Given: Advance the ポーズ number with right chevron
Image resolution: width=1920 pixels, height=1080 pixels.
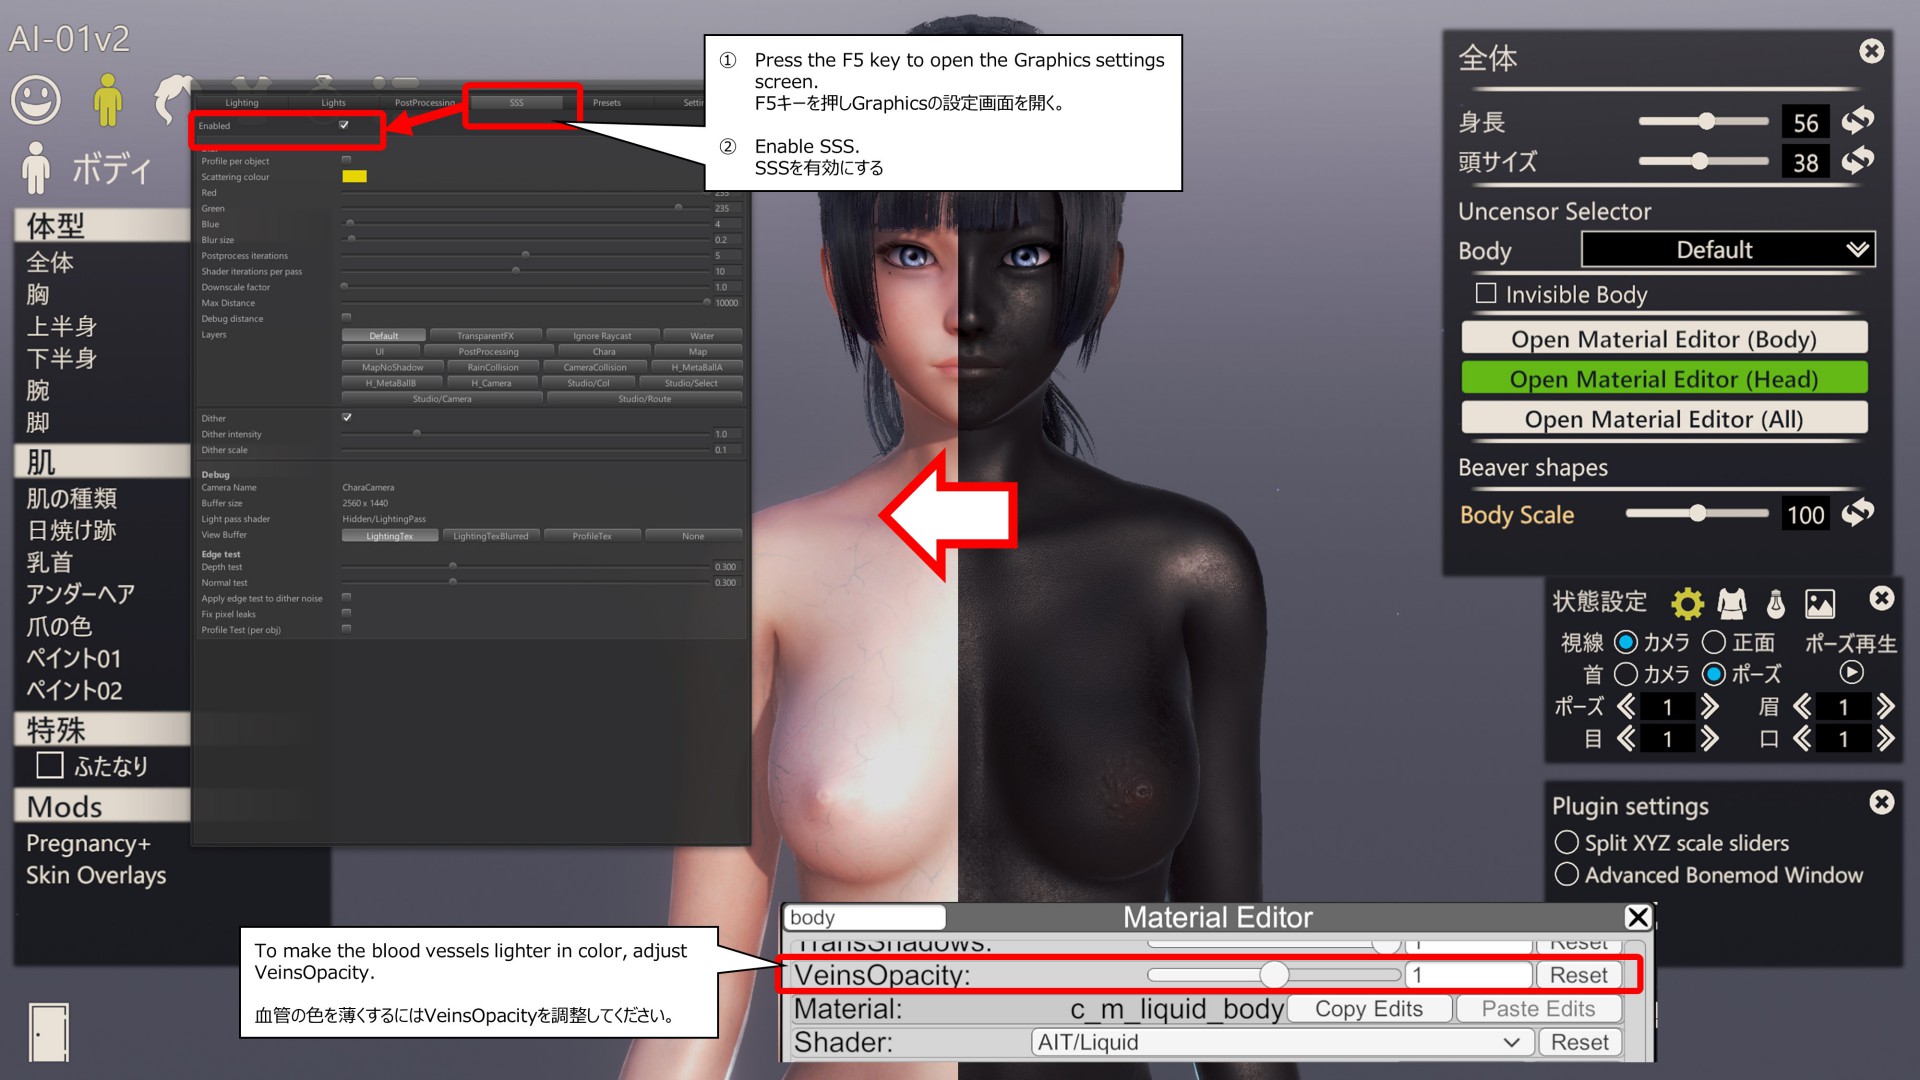Looking at the screenshot, I should tap(1710, 707).
